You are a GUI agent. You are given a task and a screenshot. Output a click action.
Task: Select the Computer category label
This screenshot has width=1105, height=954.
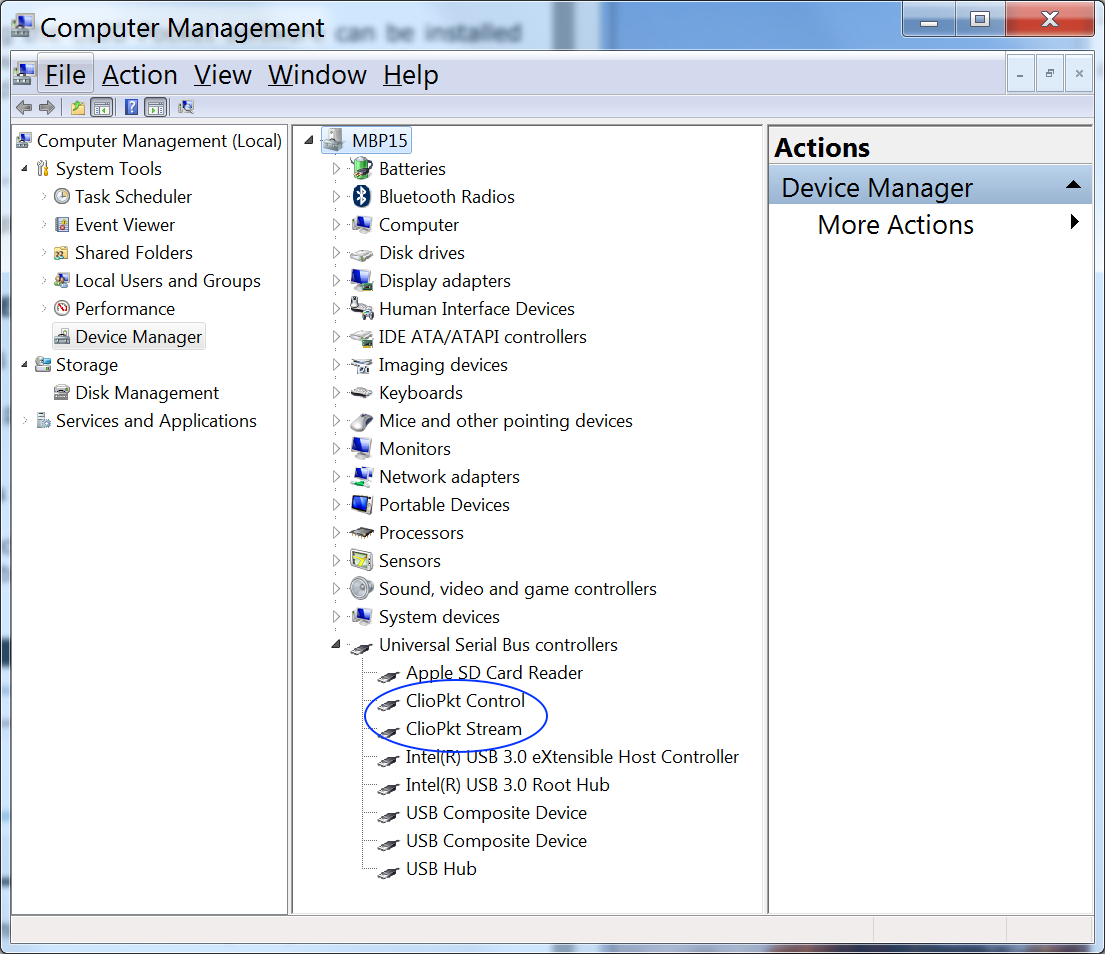point(419,225)
